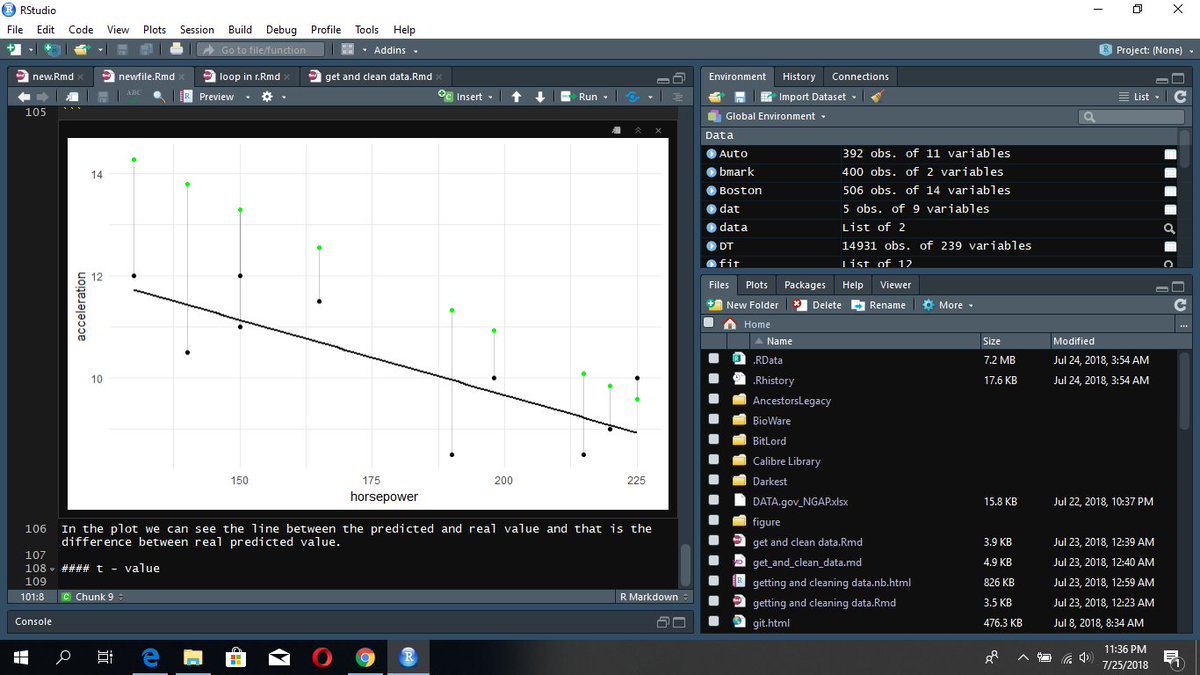
Task: Refresh the Files pane listing
Action: 1181,305
